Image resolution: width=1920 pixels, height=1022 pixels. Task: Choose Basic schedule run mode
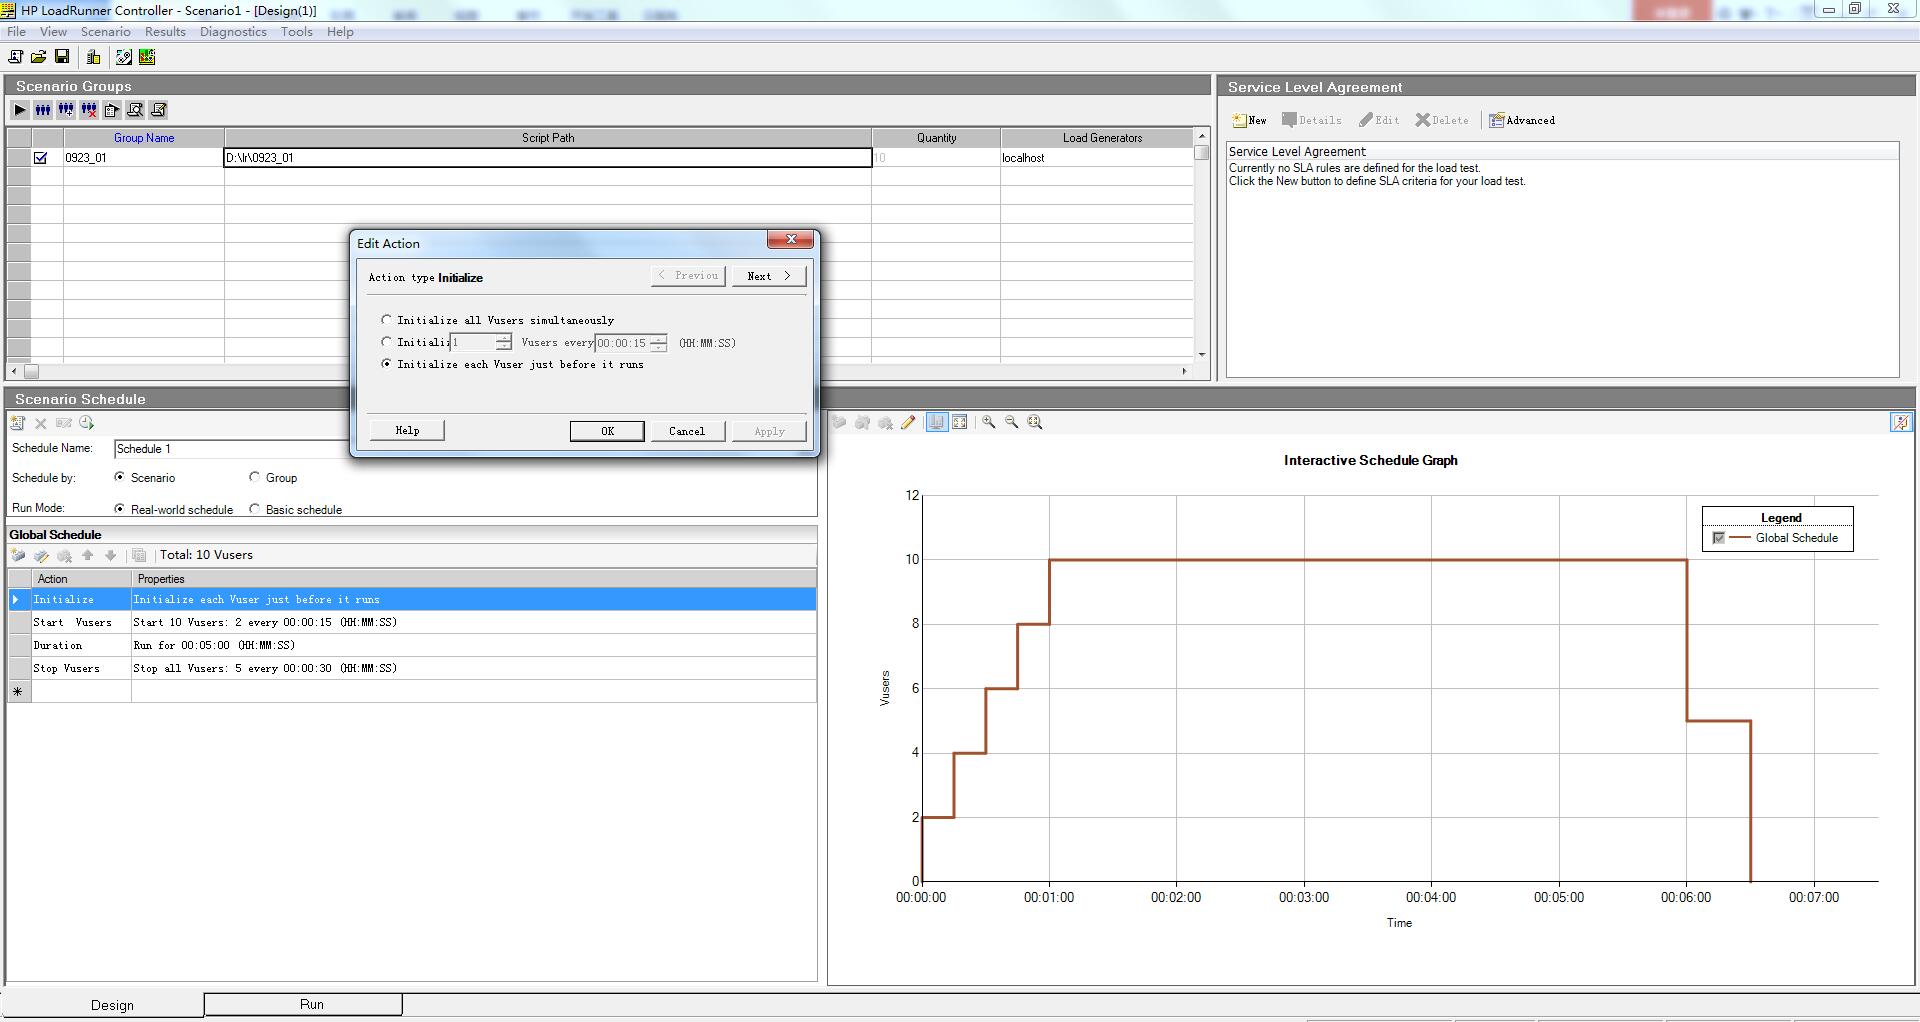coord(255,509)
